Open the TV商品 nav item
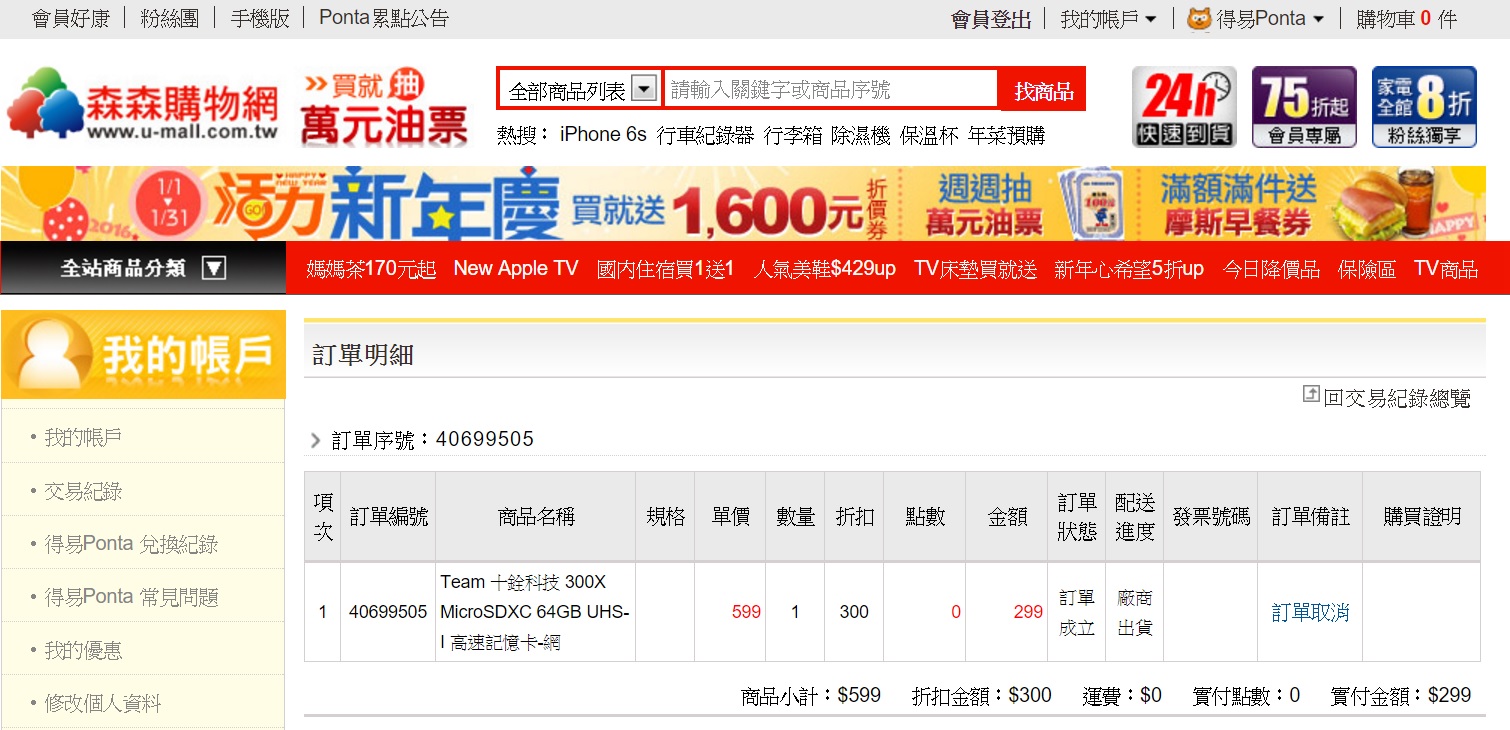1510x730 pixels. pyautogui.click(x=1446, y=269)
